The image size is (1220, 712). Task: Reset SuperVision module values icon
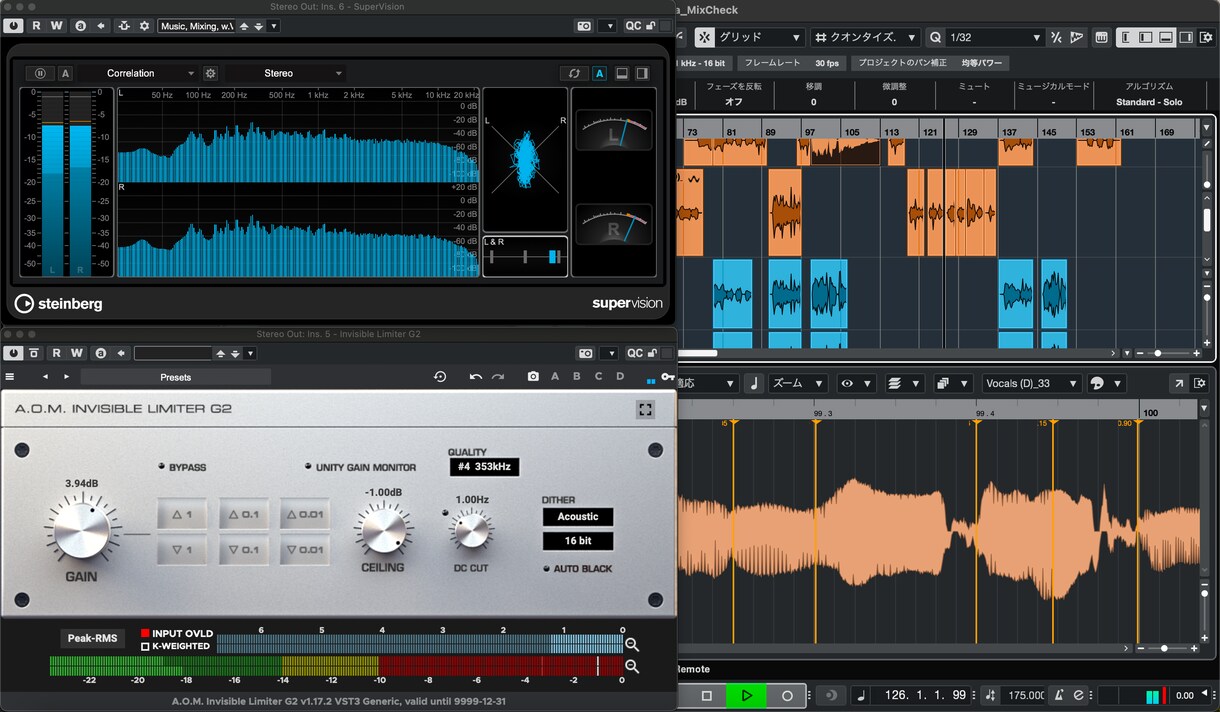(574, 73)
